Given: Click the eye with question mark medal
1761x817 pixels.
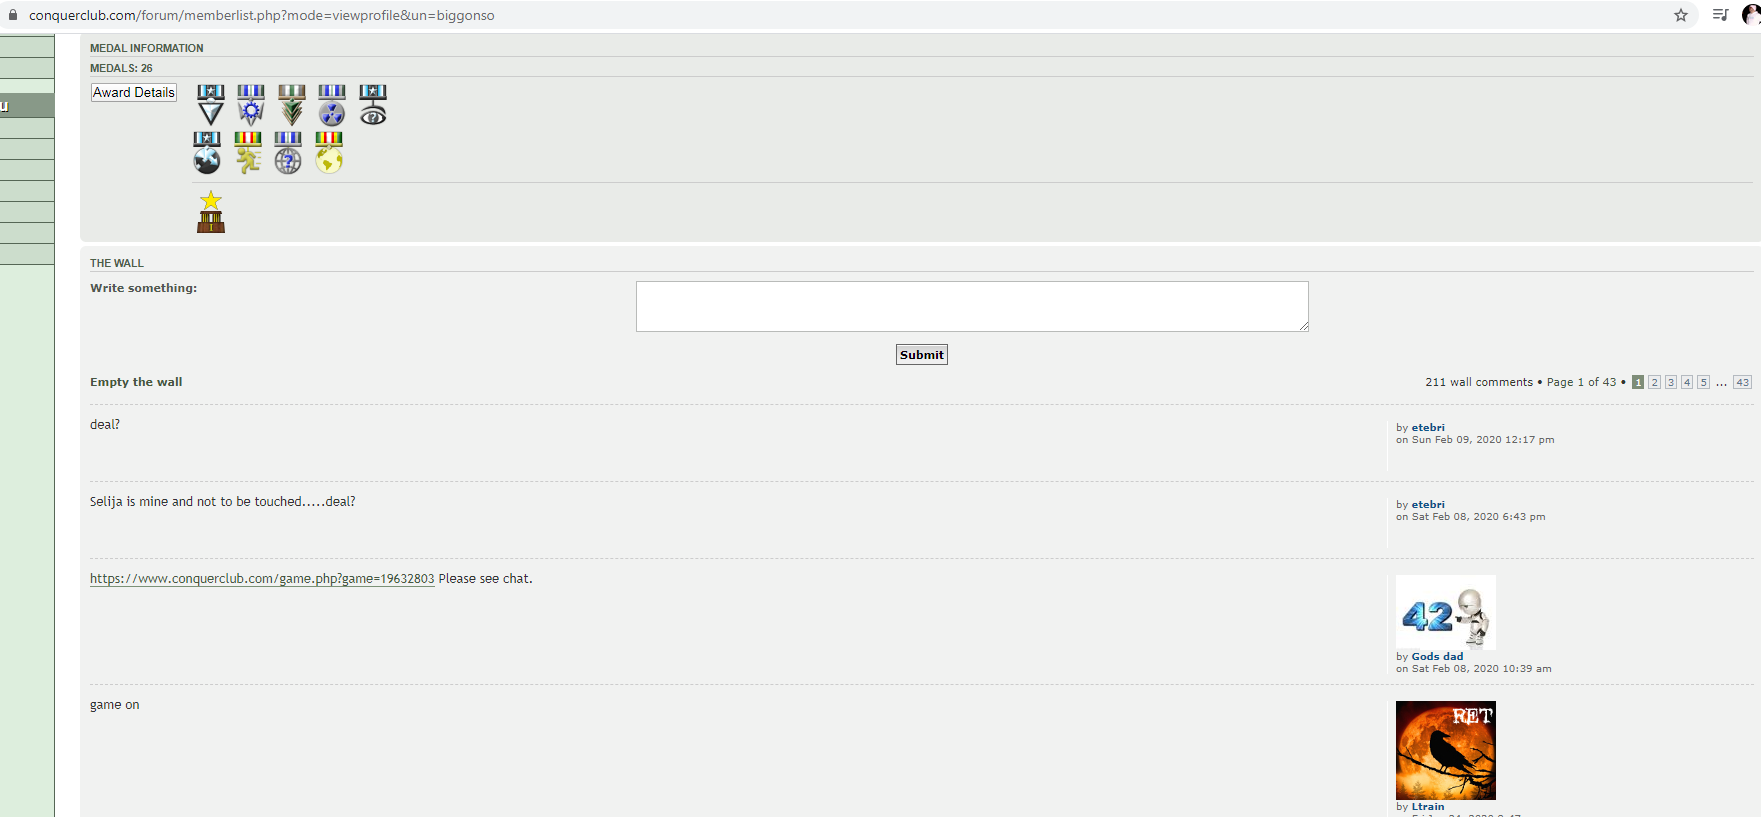Looking at the screenshot, I should [x=373, y=105].
